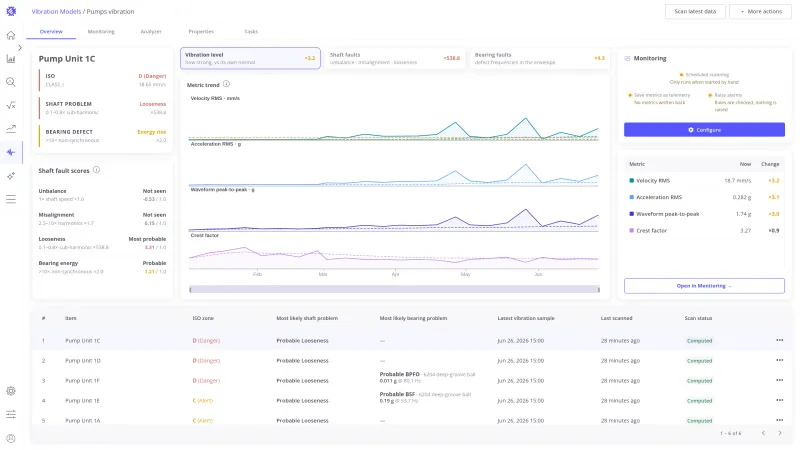Click the Computed status badge for Pump Unit 1D
The height and width of the screenshot is (450, 800).
pyautogui.click(x=699, y=361)
